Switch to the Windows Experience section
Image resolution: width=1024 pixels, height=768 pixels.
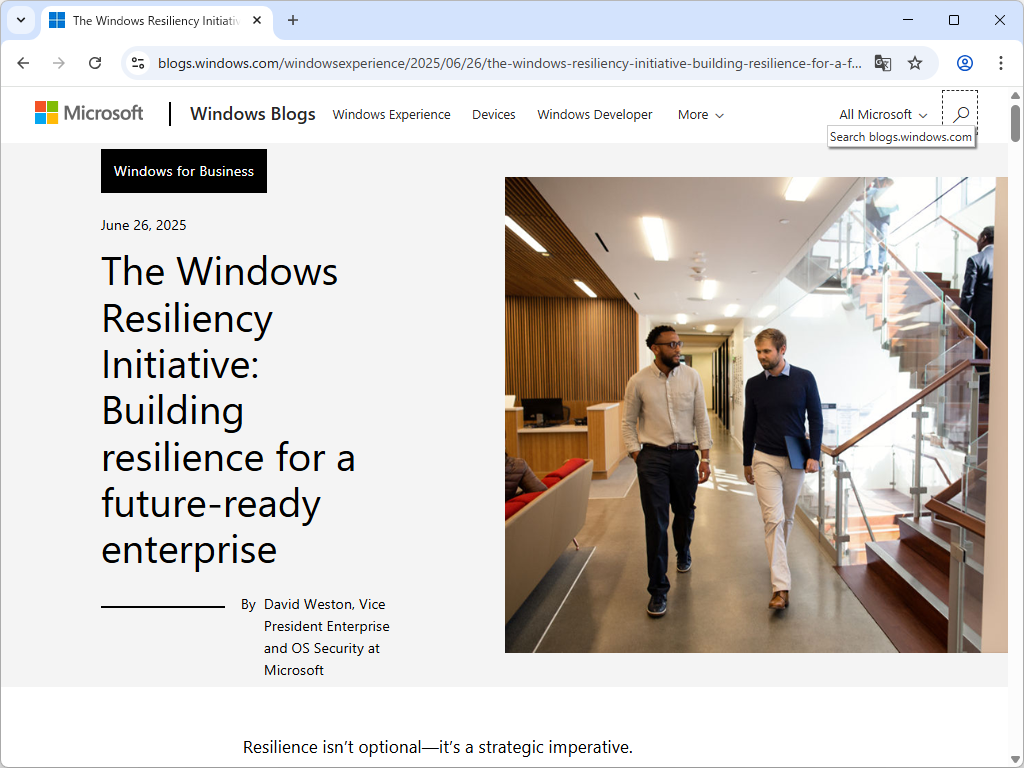(x=391, y=114)
